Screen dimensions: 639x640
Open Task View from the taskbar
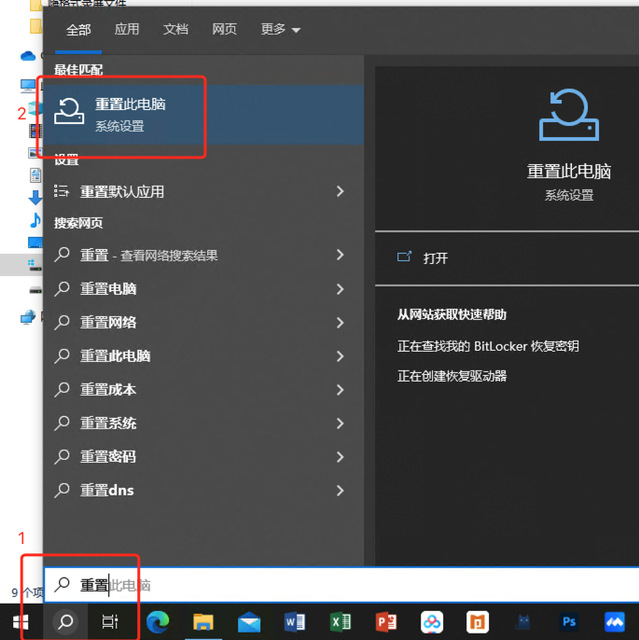pyautogui.click(x=110, y=622)
